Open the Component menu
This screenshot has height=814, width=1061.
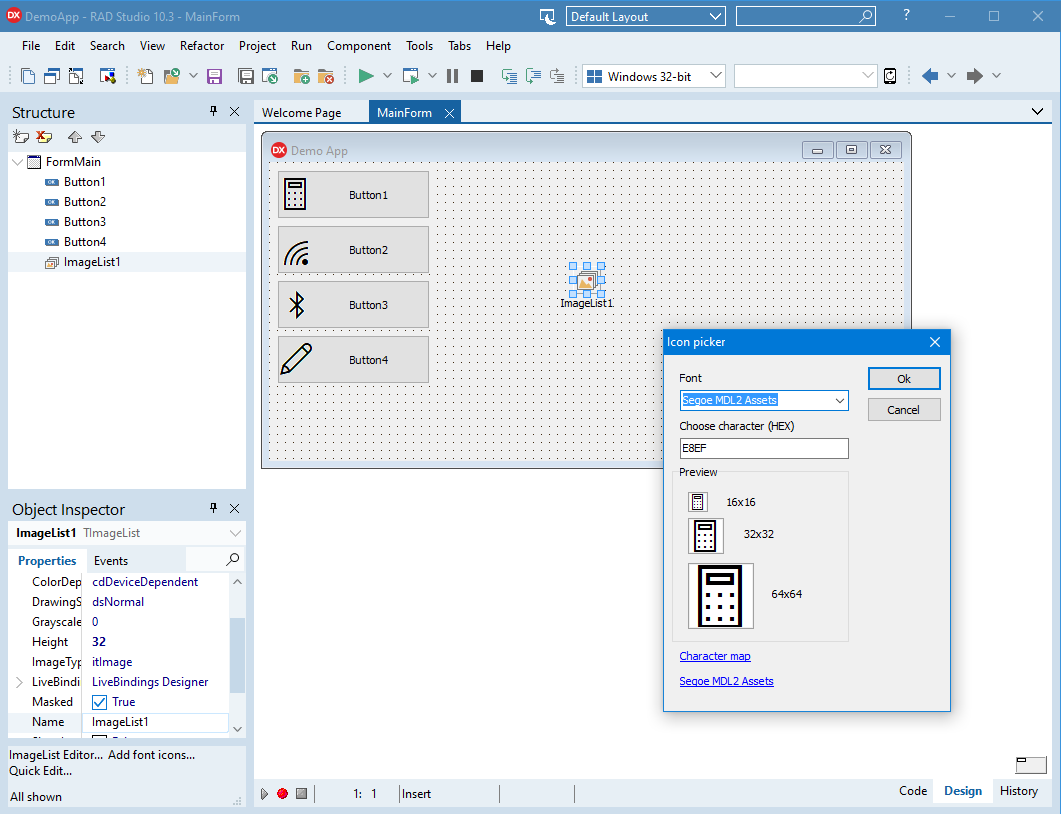(359, 46)
